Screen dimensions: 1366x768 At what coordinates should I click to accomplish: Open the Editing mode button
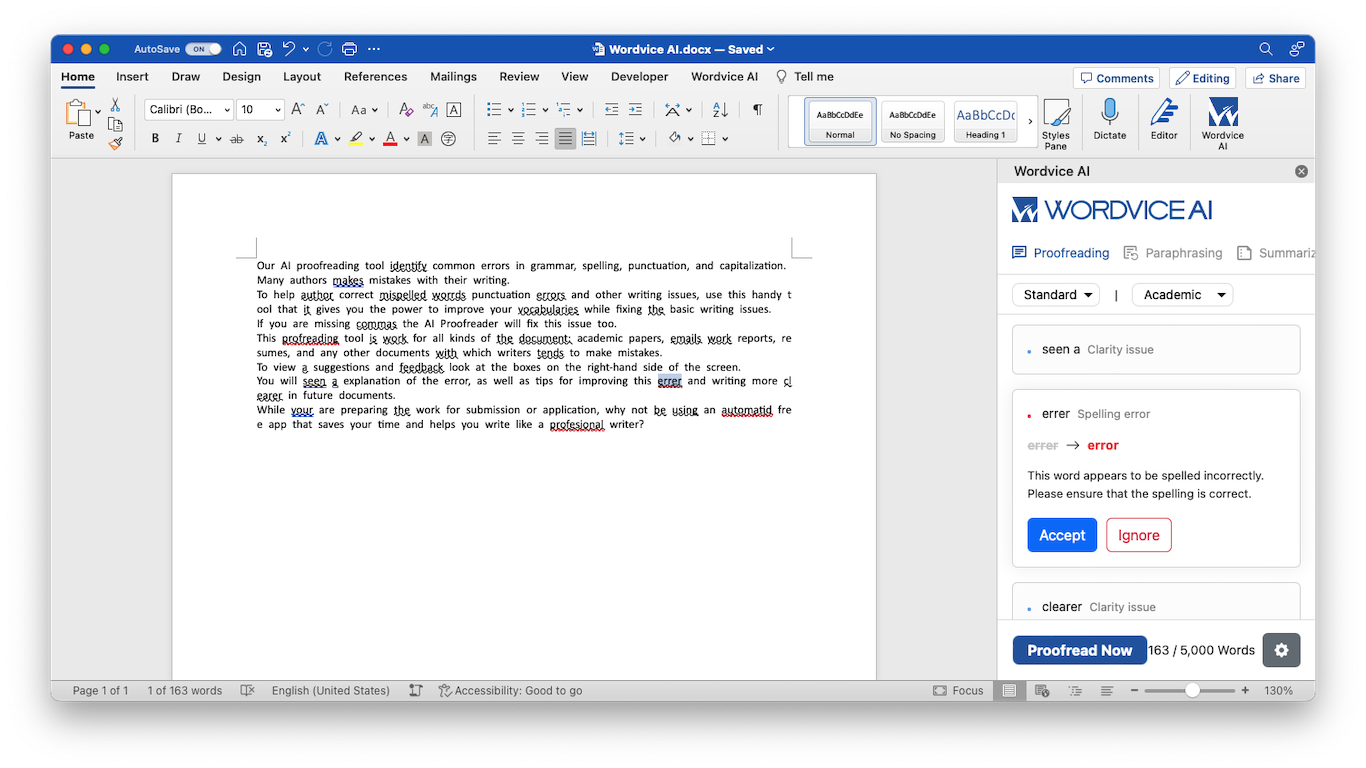pos(1202,78)
